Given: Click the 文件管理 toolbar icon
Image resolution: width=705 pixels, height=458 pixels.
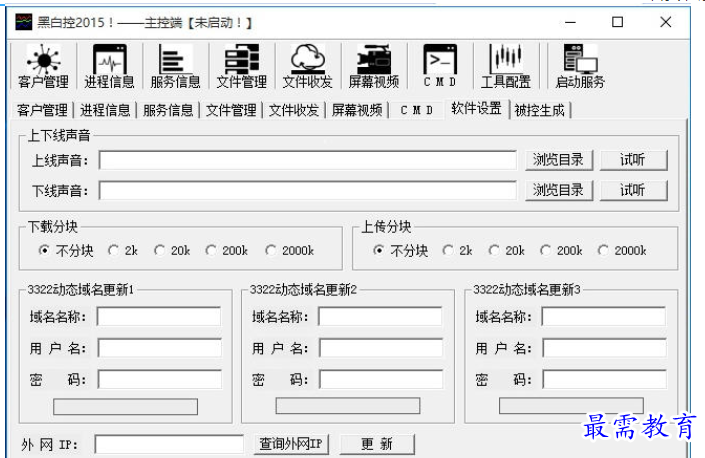Looking at the screenshot, I should (x=241, y=67).
